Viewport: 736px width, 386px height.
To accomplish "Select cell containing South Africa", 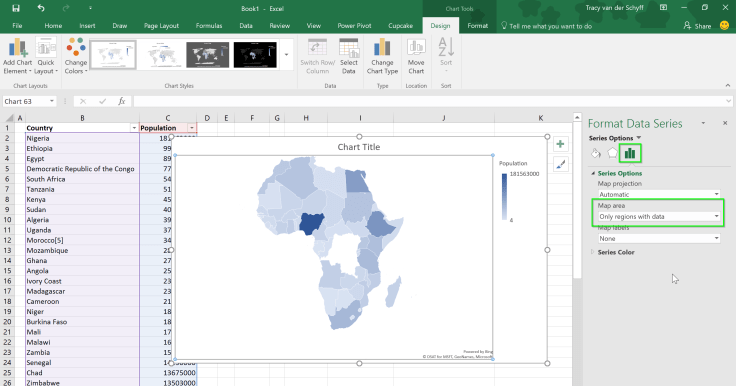I will coord(82,179).
